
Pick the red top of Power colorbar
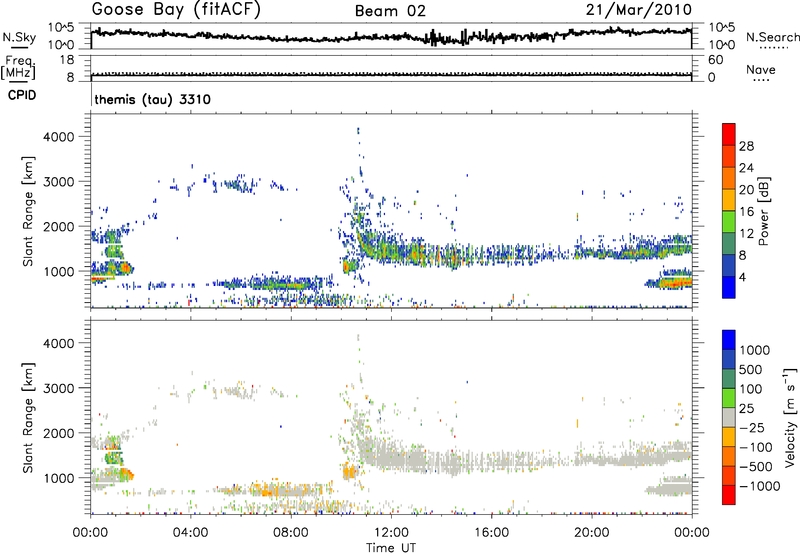(x=729, y=134)
